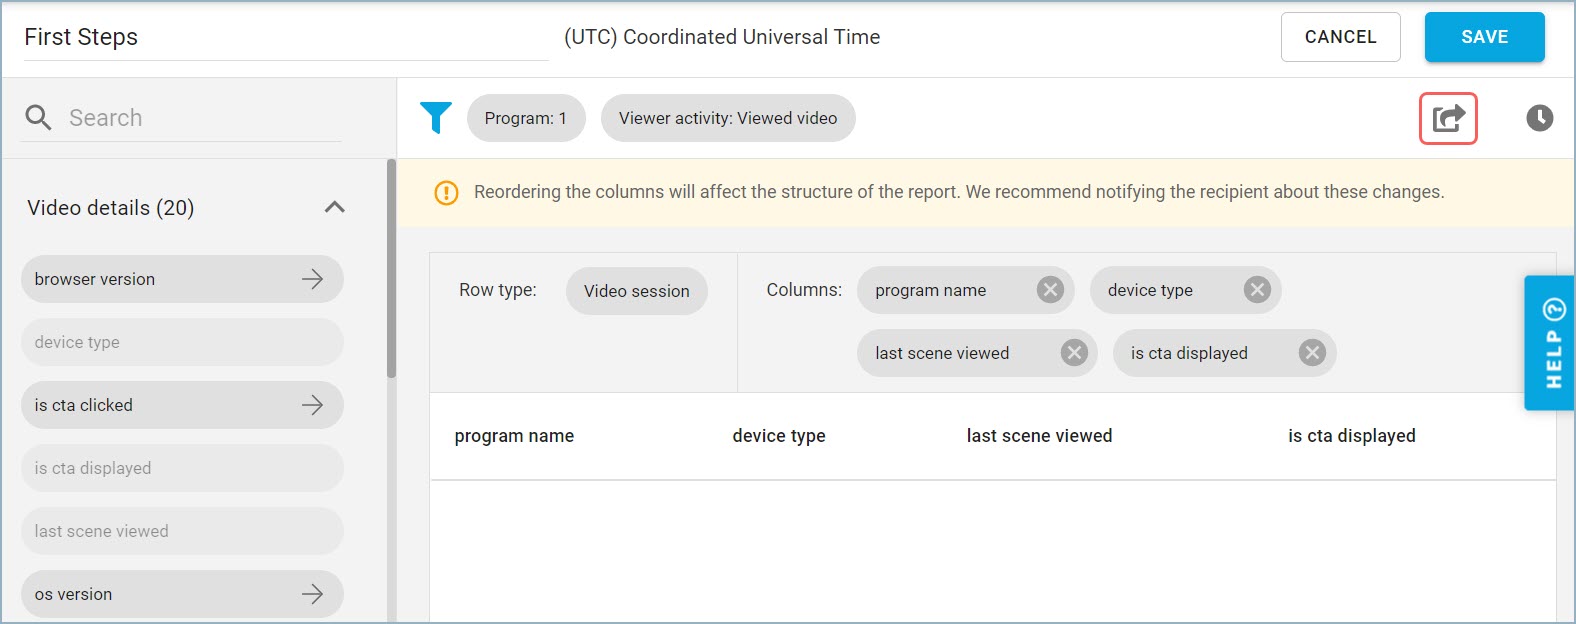Click the search magnifier icon
The height and width of the screenshot is (624, 1576).
tap(38, 118)
